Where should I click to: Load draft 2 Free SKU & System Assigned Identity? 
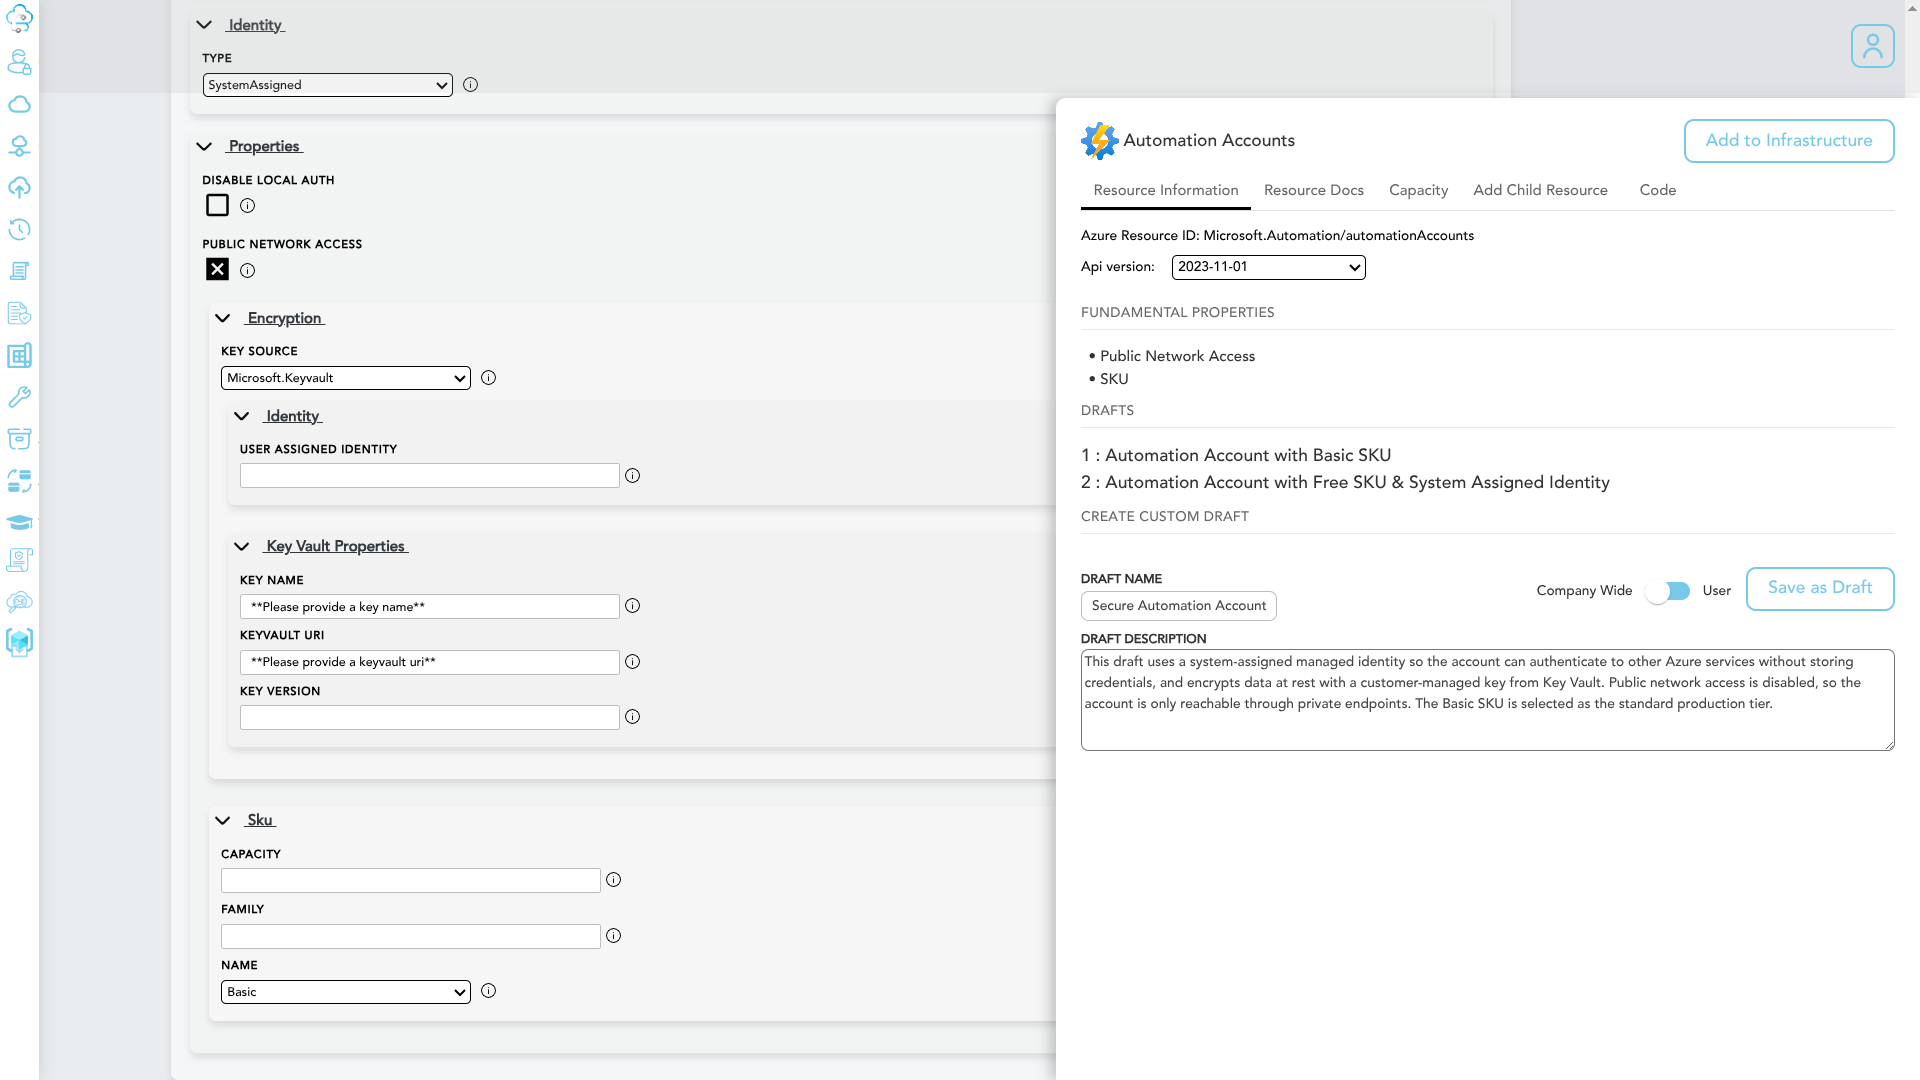pos(1345,483)
